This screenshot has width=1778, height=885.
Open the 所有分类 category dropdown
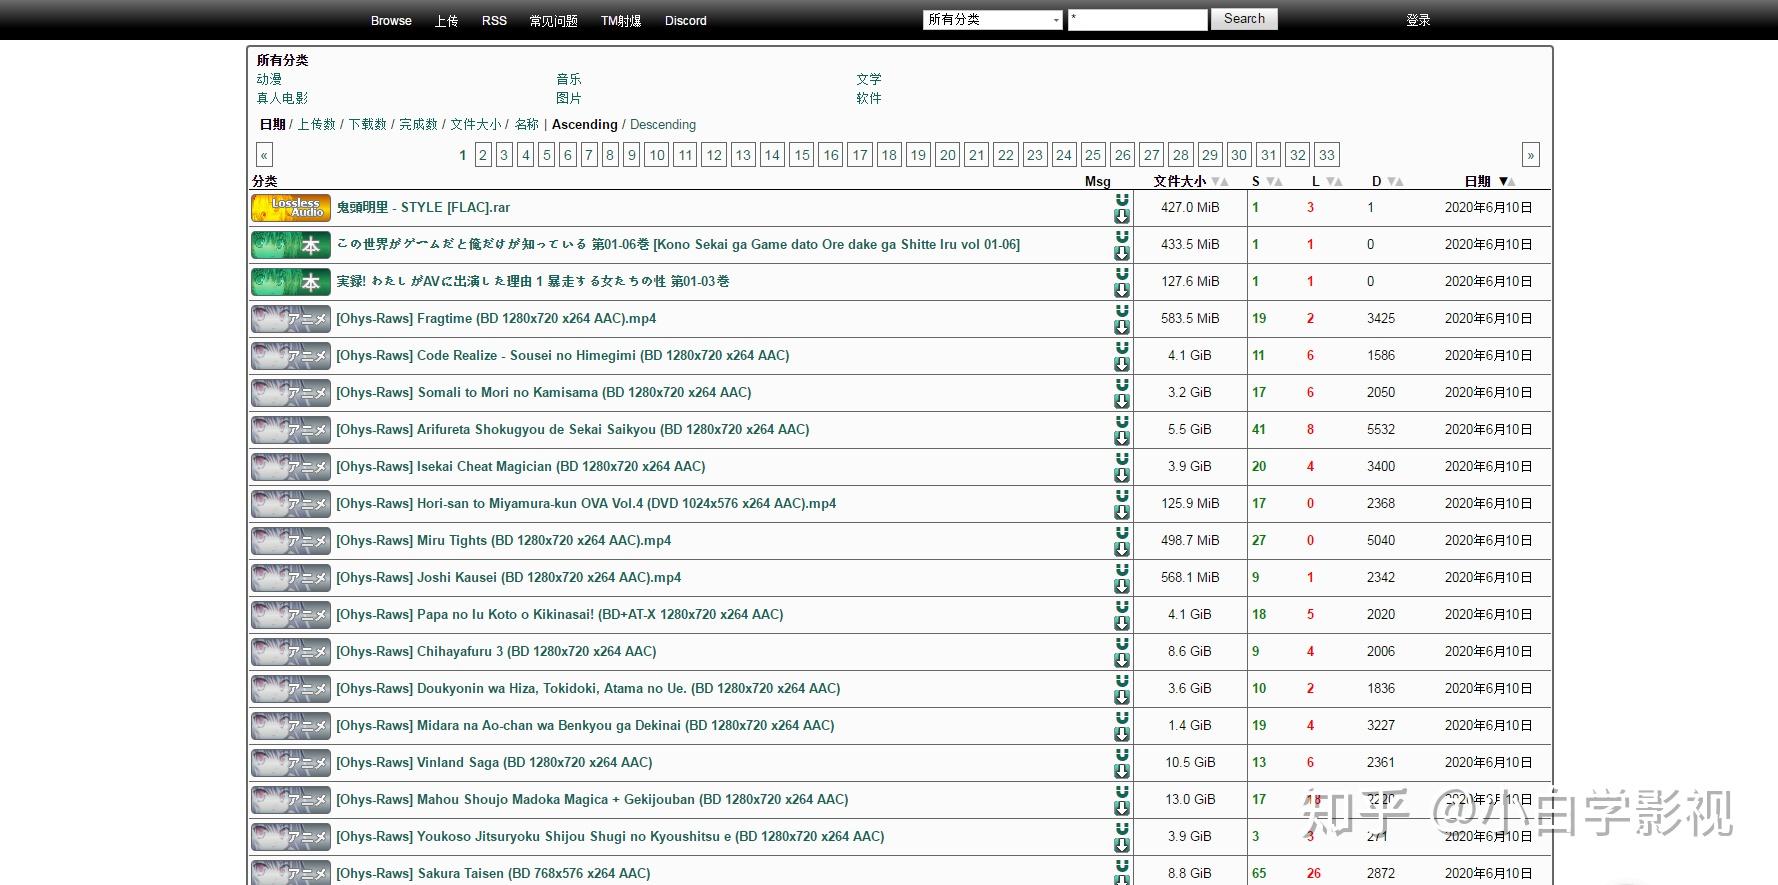tap(992, 20)
